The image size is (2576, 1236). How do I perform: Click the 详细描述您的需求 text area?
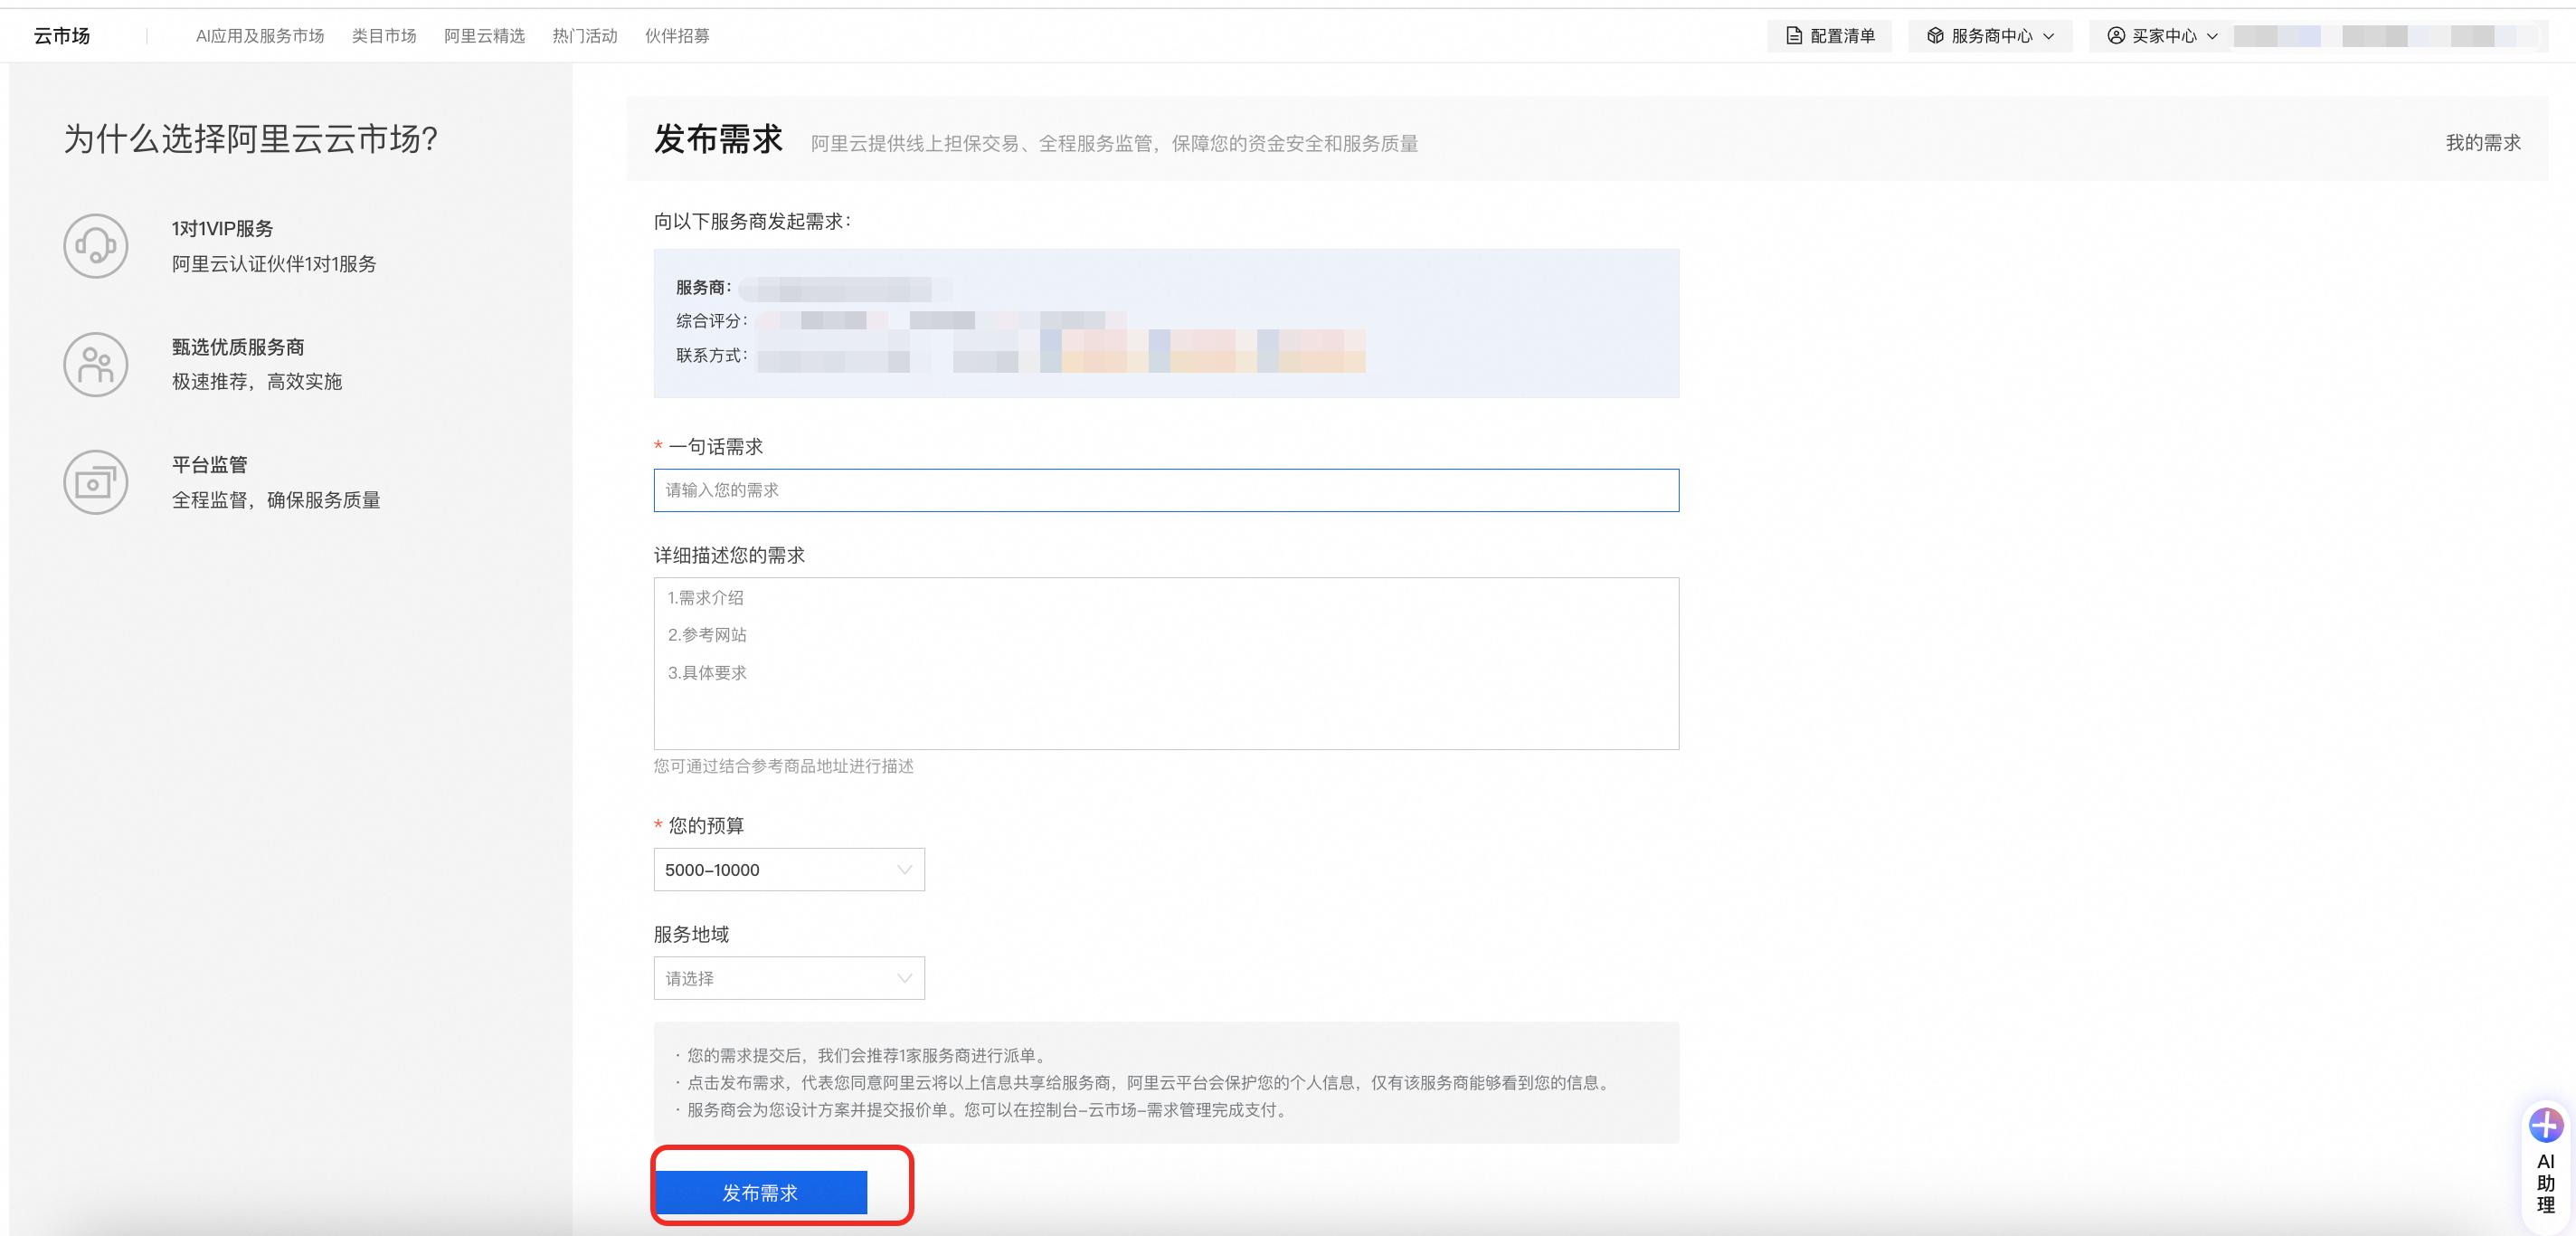[x=1166, y=663]
